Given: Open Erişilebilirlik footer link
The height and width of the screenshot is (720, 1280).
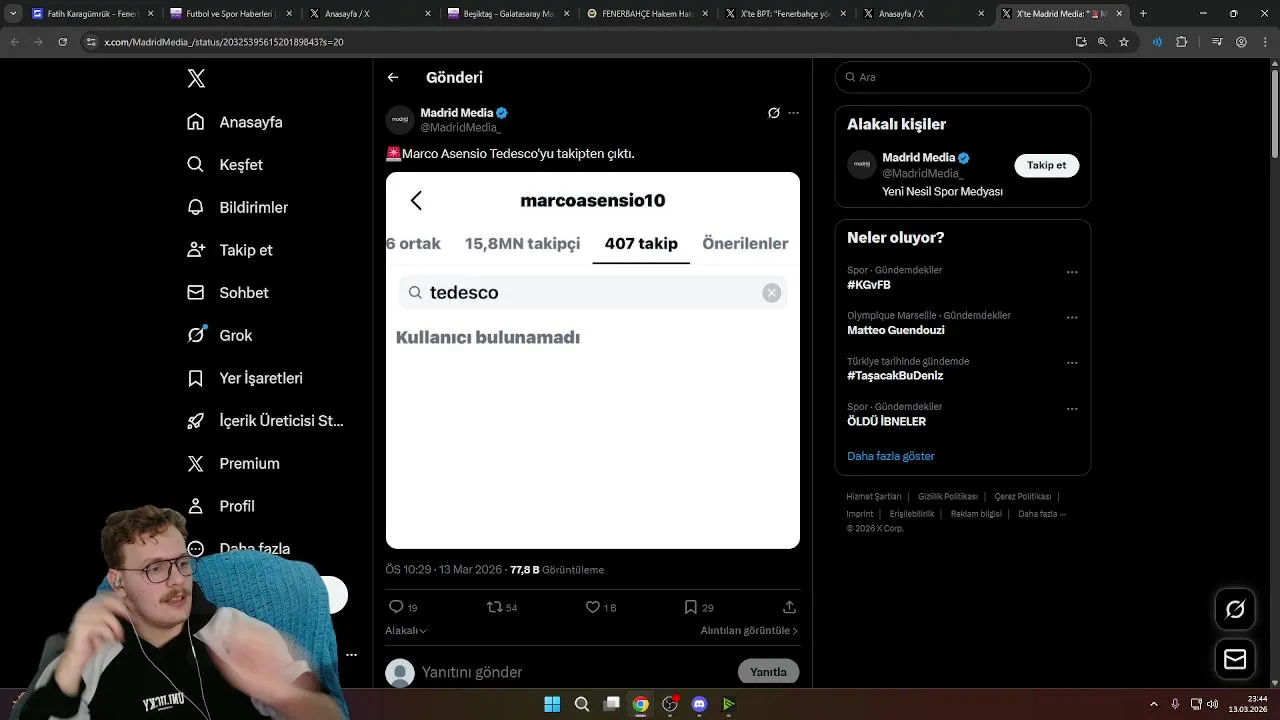Looking at the screenshot, I should 912,514.
